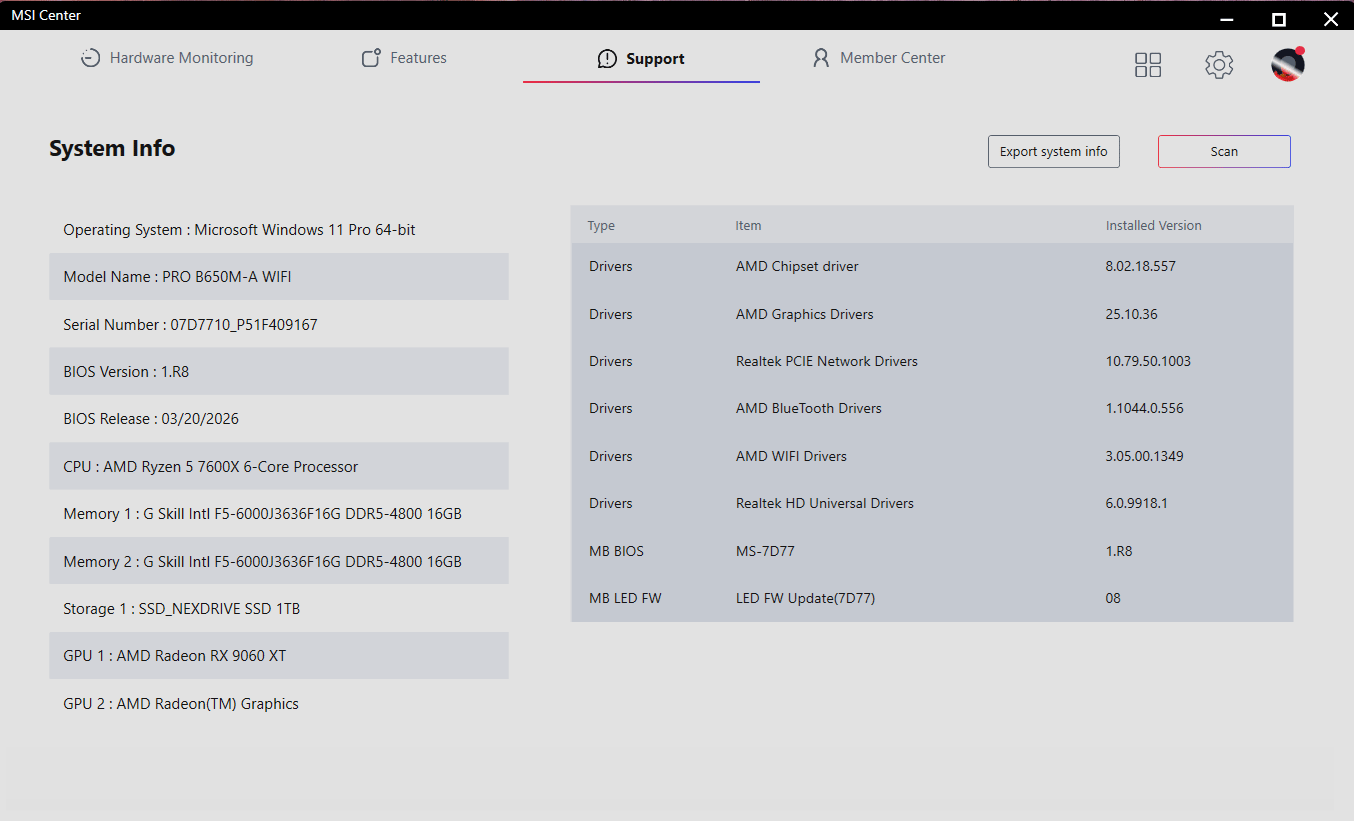Click the Item column header
1354x821 pixels.
[x=748, y=226]
